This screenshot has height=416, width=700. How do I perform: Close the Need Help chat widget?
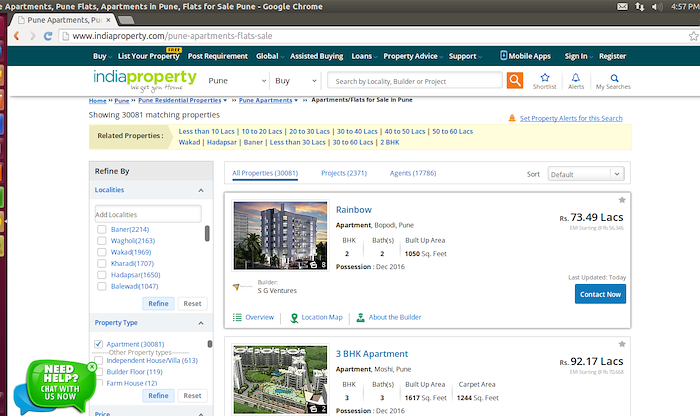(x=92, y=367)
